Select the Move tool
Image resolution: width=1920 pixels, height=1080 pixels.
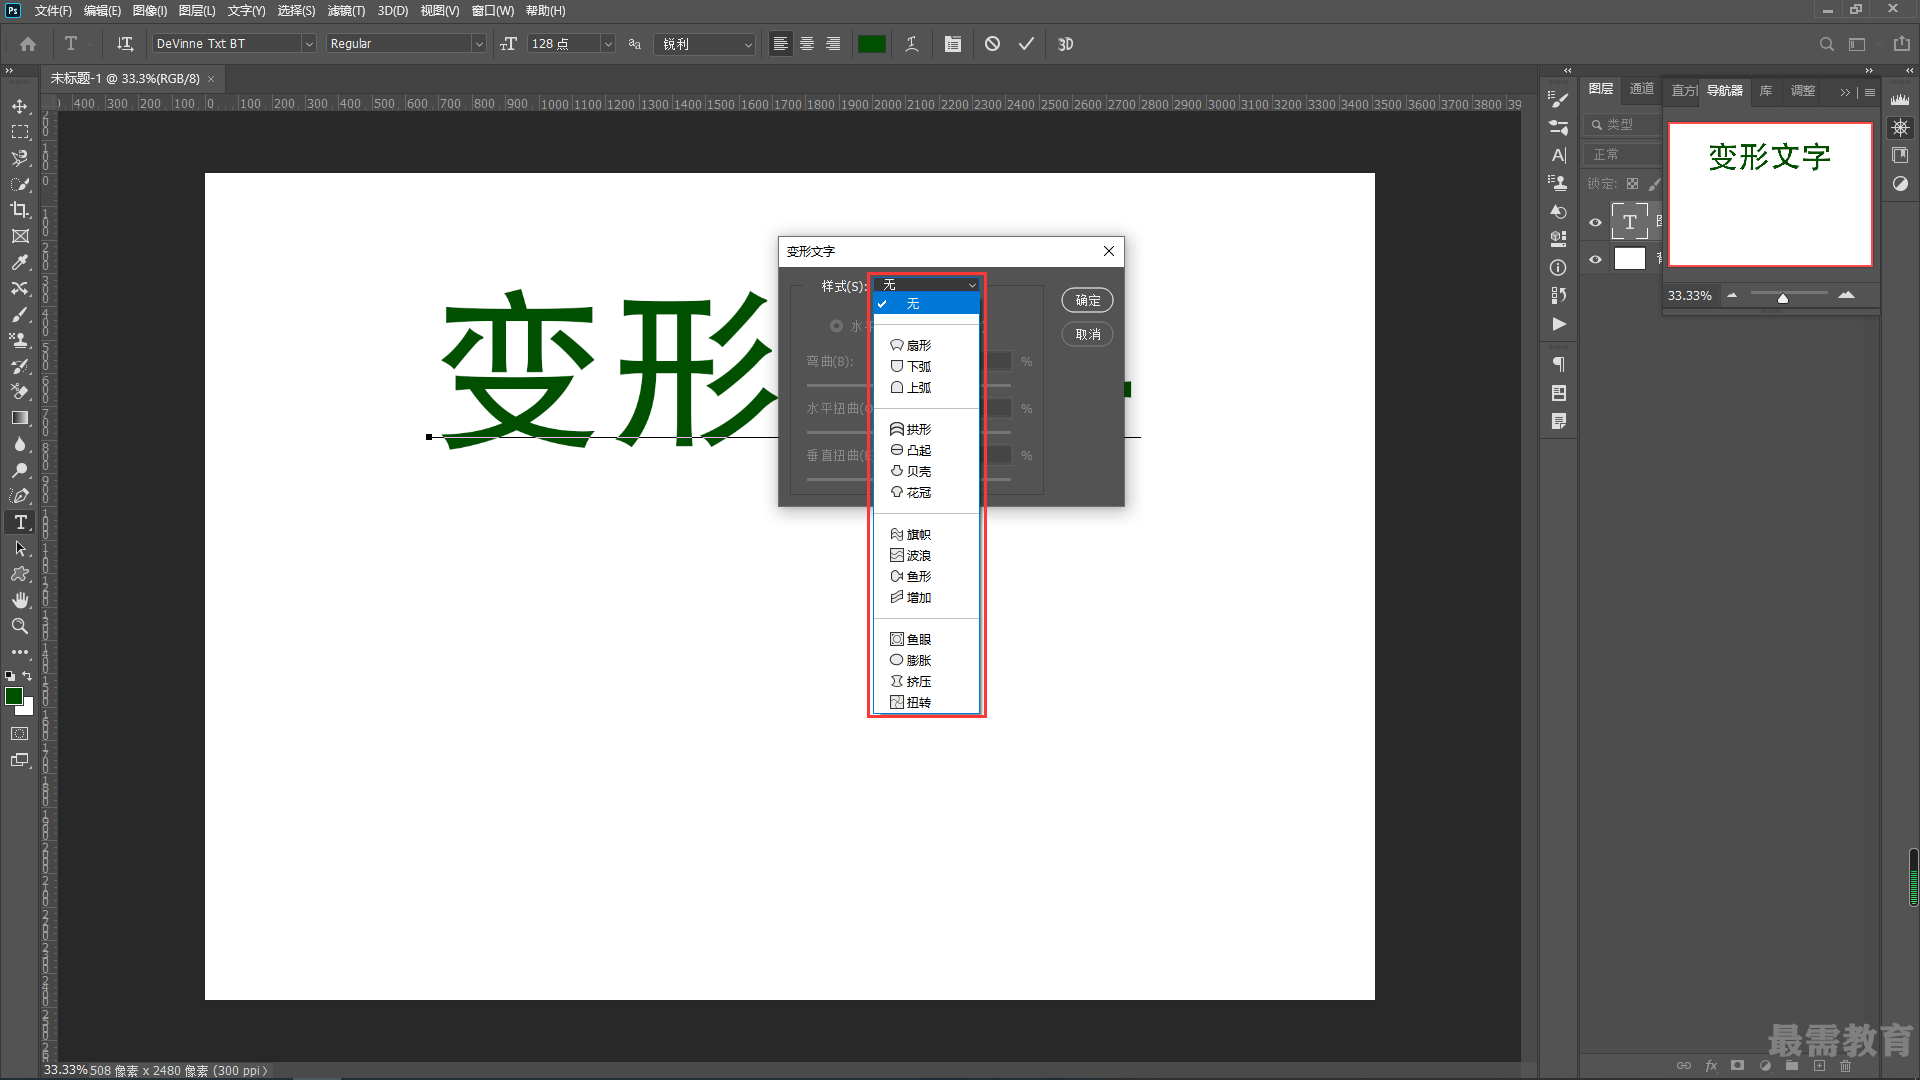click(x=20, y=106)
